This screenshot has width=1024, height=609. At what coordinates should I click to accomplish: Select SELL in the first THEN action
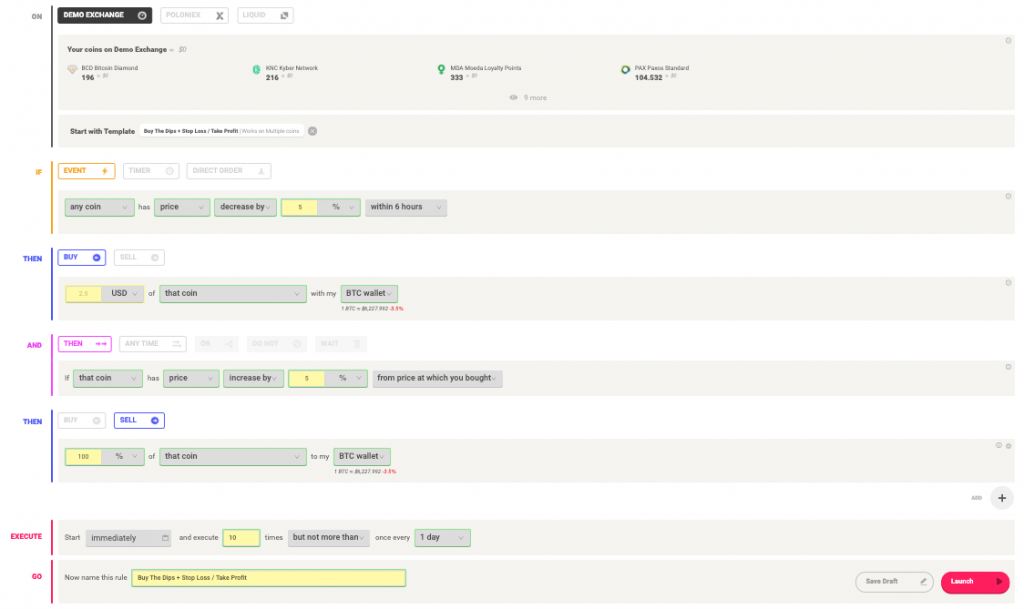click(139, 257)
